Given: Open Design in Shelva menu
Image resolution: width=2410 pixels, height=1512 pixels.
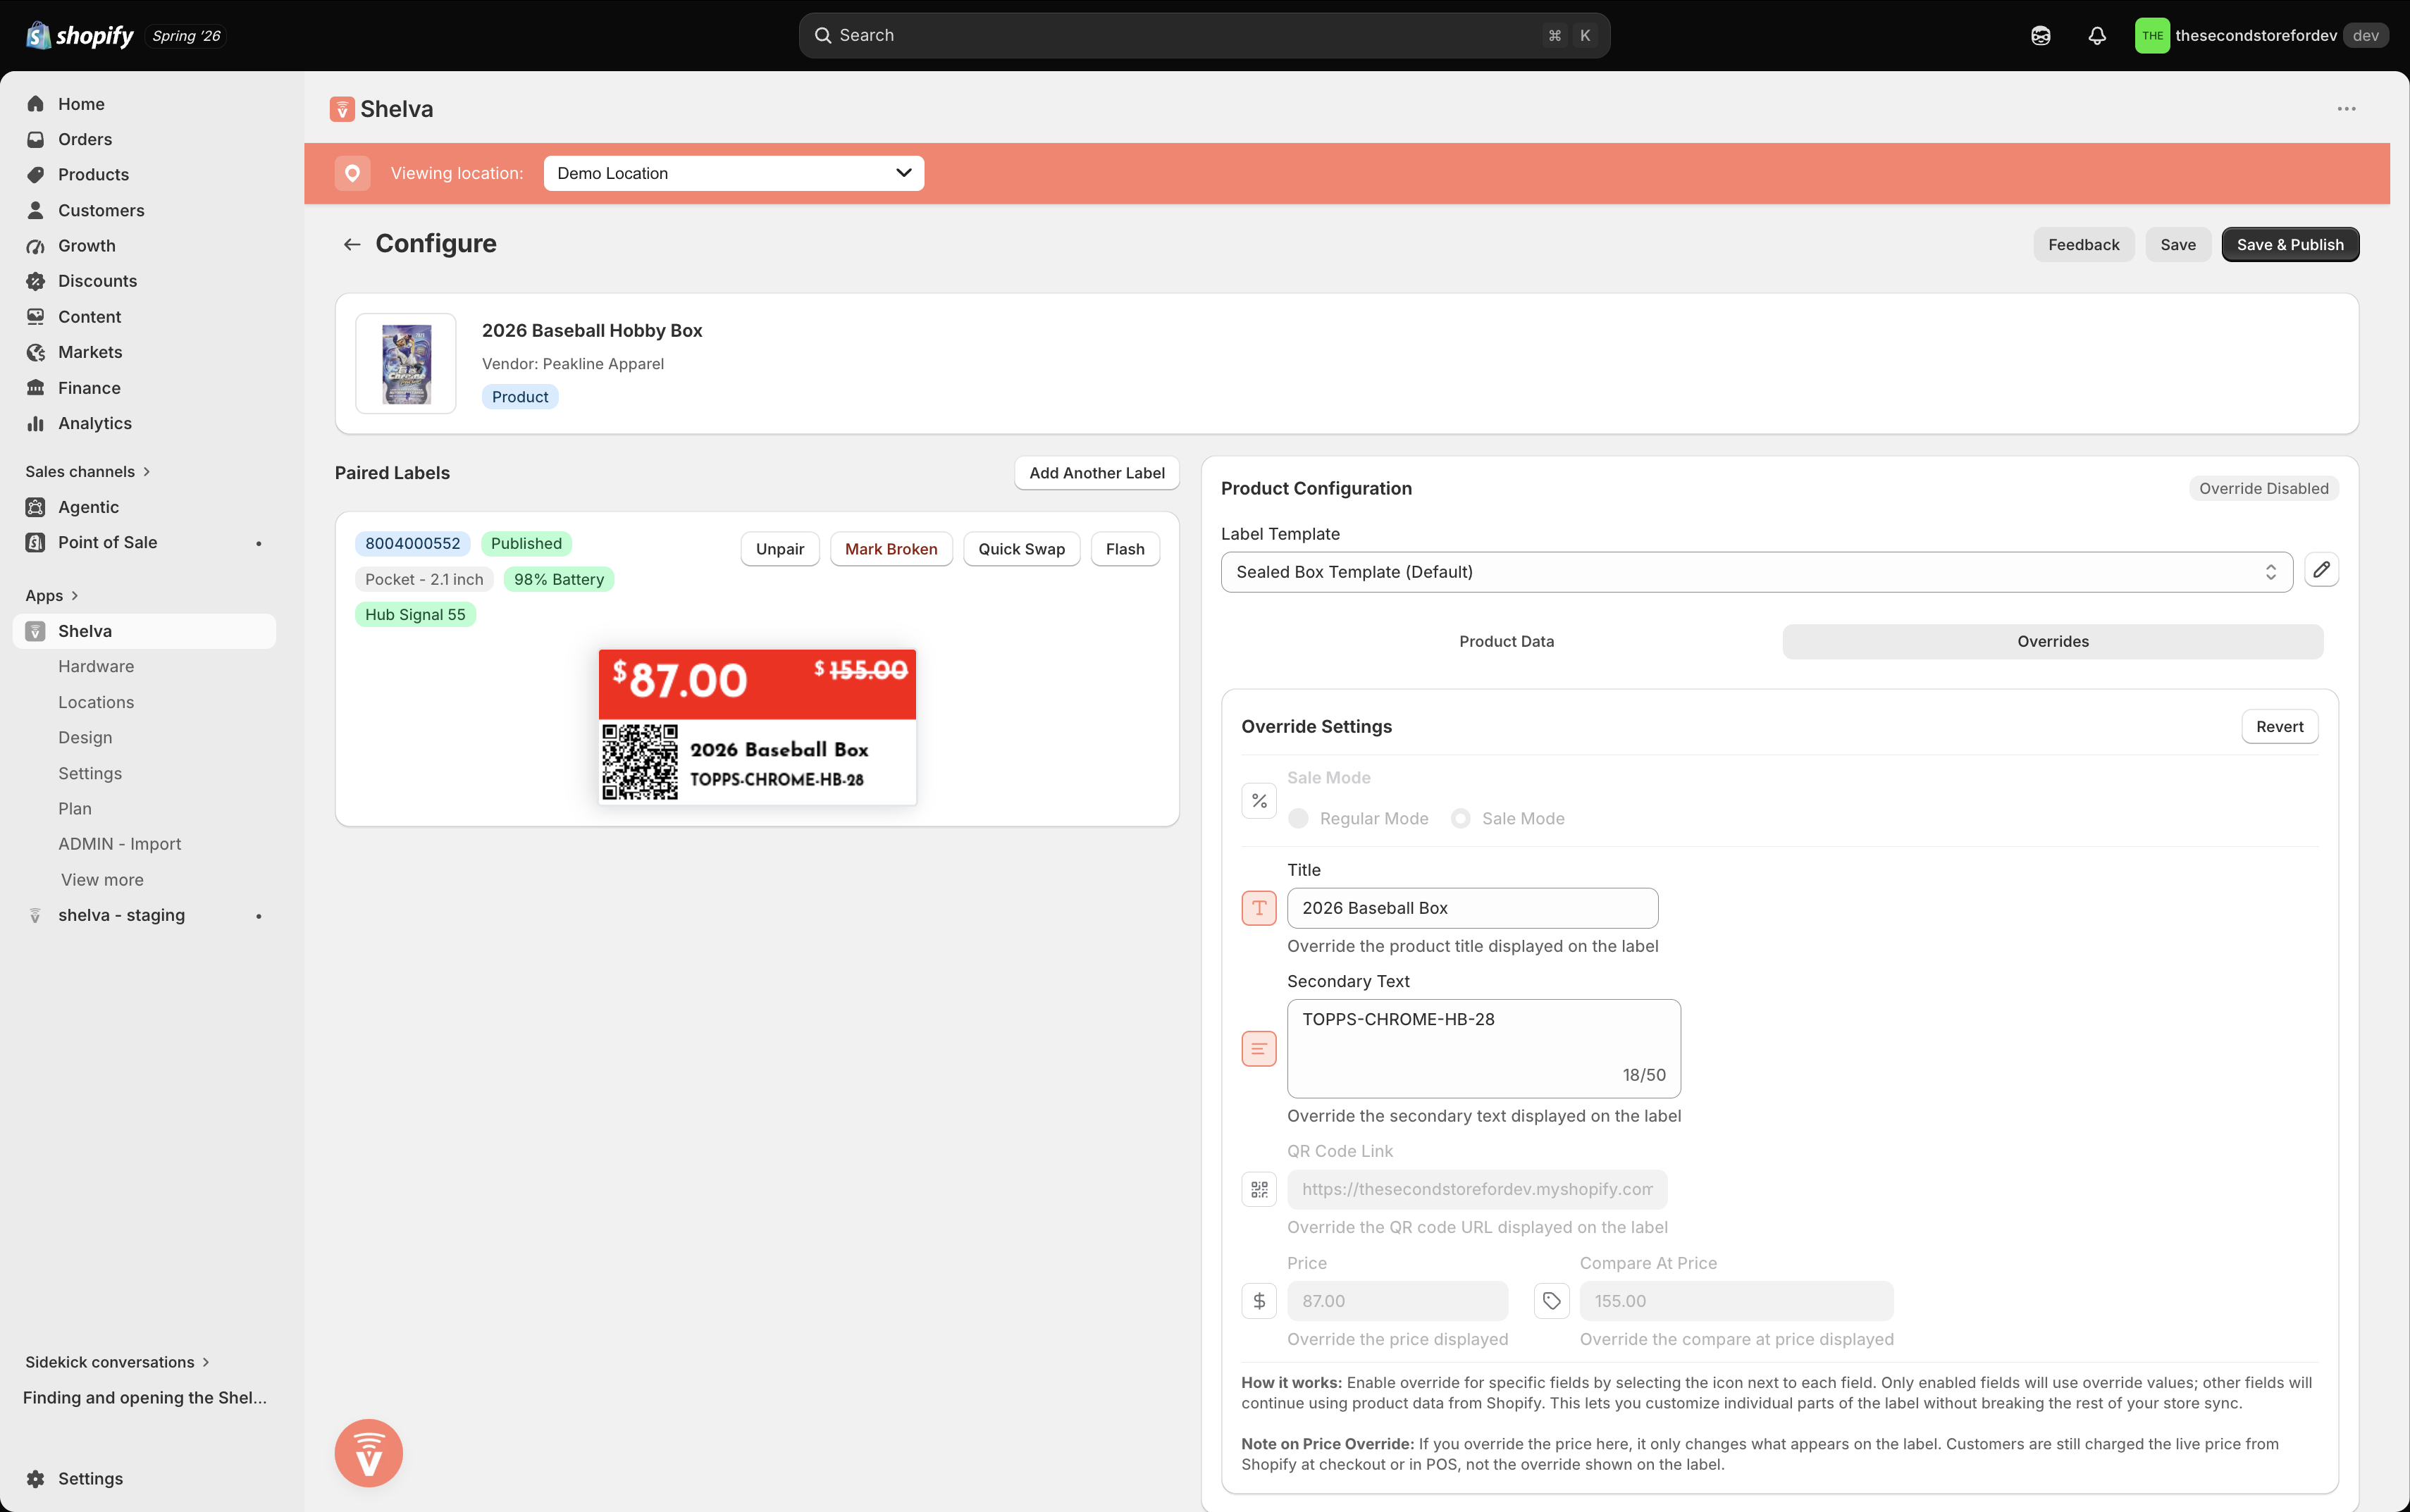Looking at the screenshot, I should [x=85, y=737].
